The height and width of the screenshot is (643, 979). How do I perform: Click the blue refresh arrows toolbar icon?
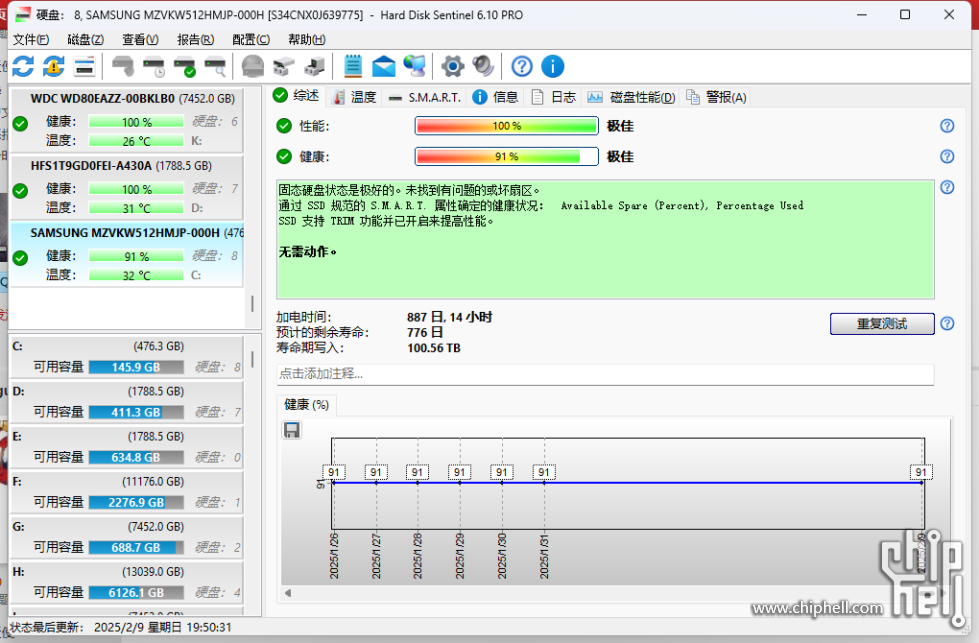click(x=23, y=66)
